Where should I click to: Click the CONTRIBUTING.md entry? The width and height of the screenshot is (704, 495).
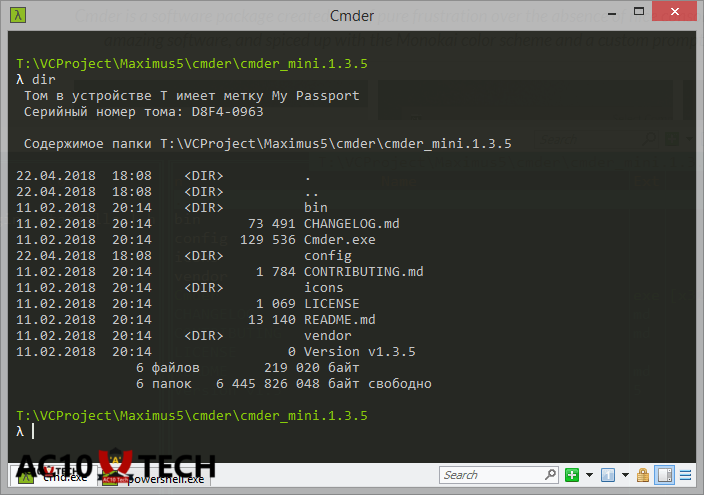point(364,272)
